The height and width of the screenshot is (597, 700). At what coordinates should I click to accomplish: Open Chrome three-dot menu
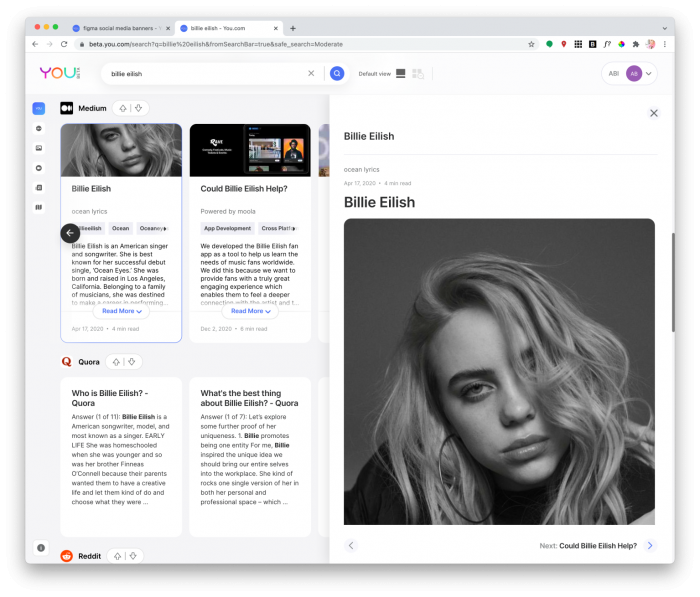tap(665, 44)
